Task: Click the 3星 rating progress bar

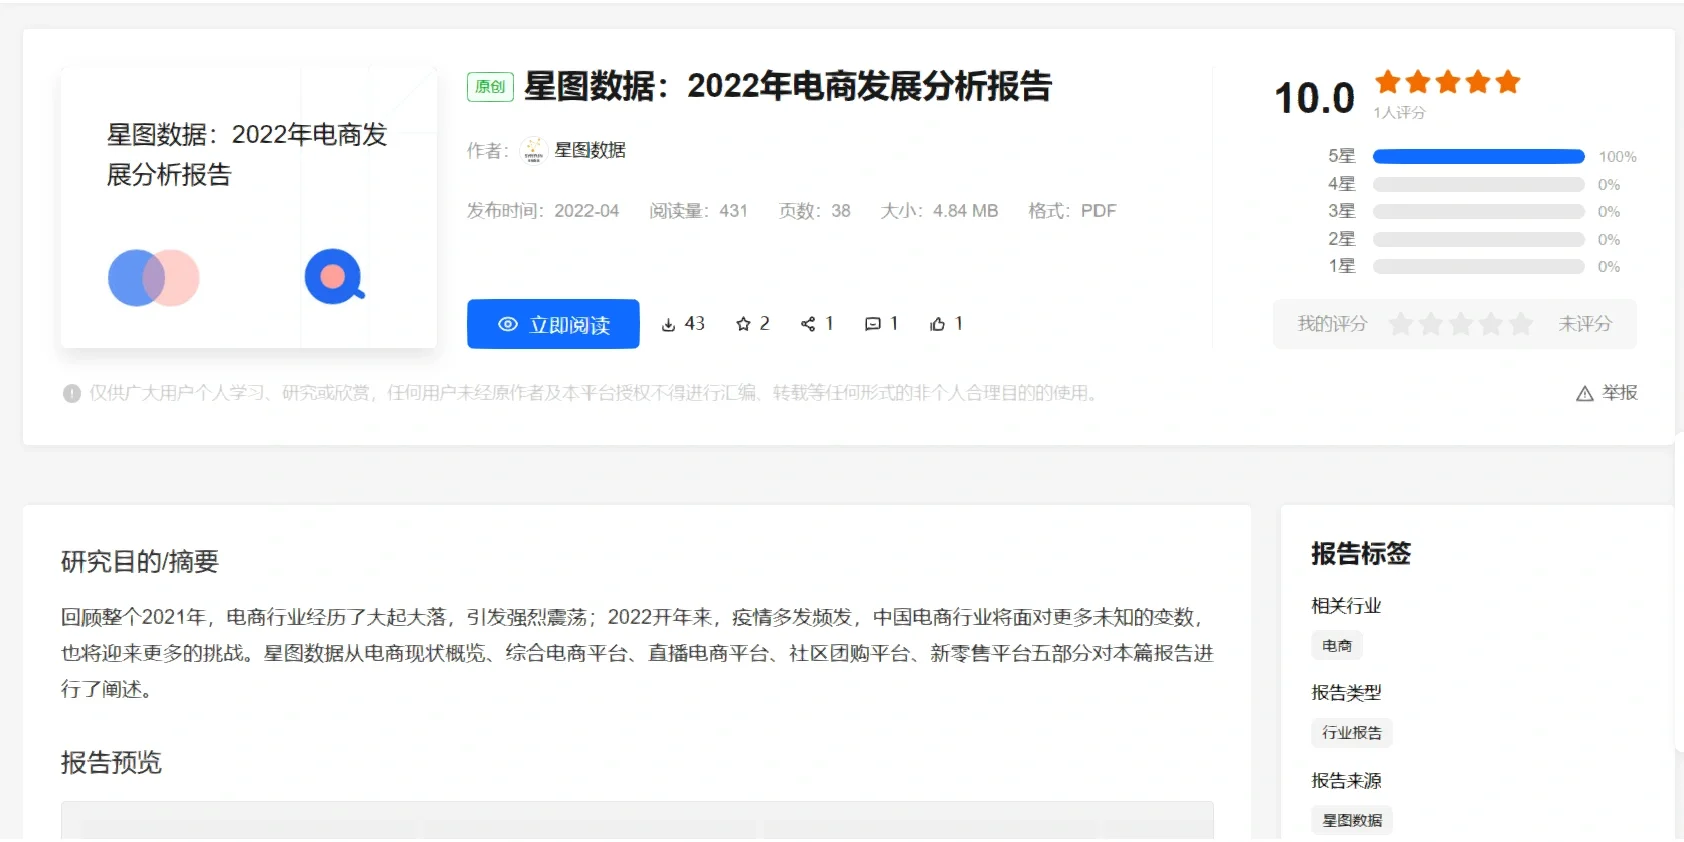Action: click(1479, 212)
